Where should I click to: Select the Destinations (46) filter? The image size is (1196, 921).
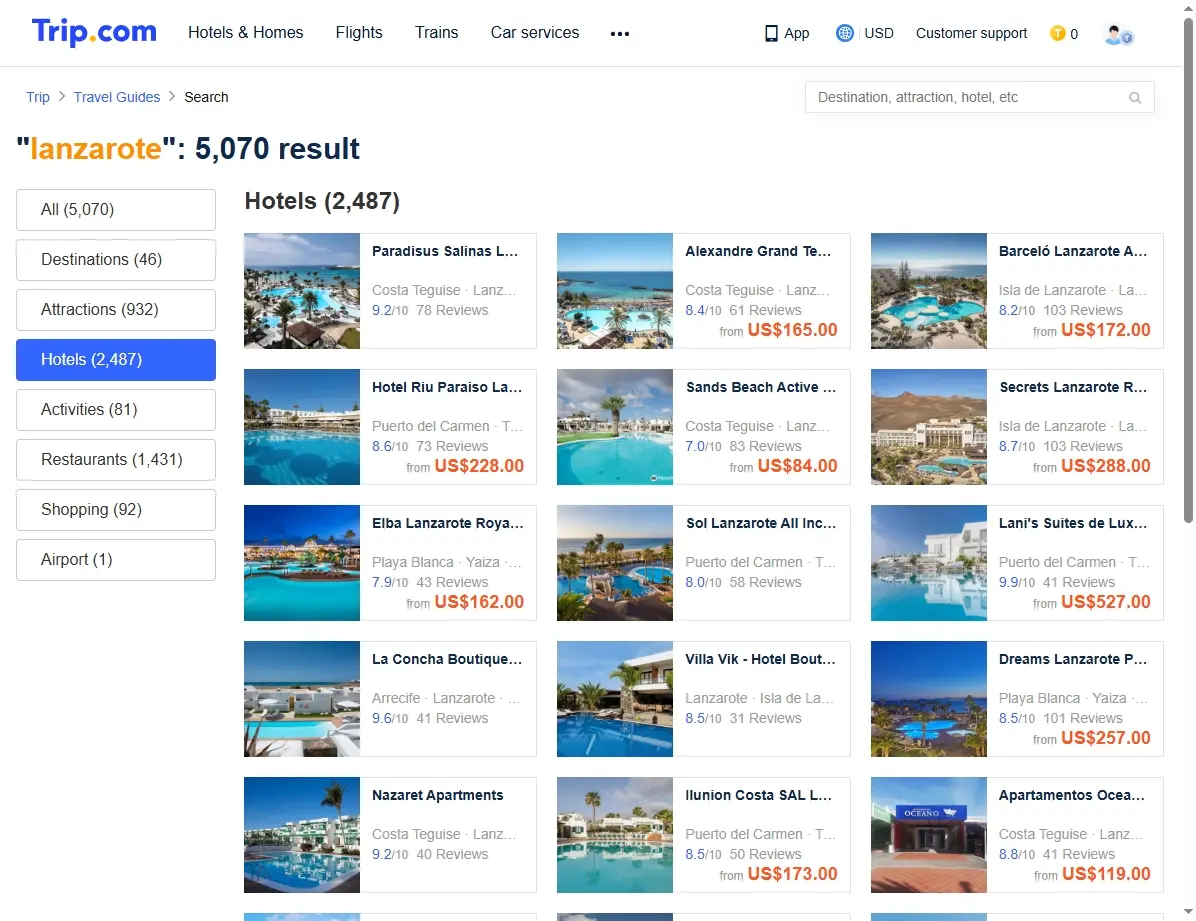[x=116, y=259]
